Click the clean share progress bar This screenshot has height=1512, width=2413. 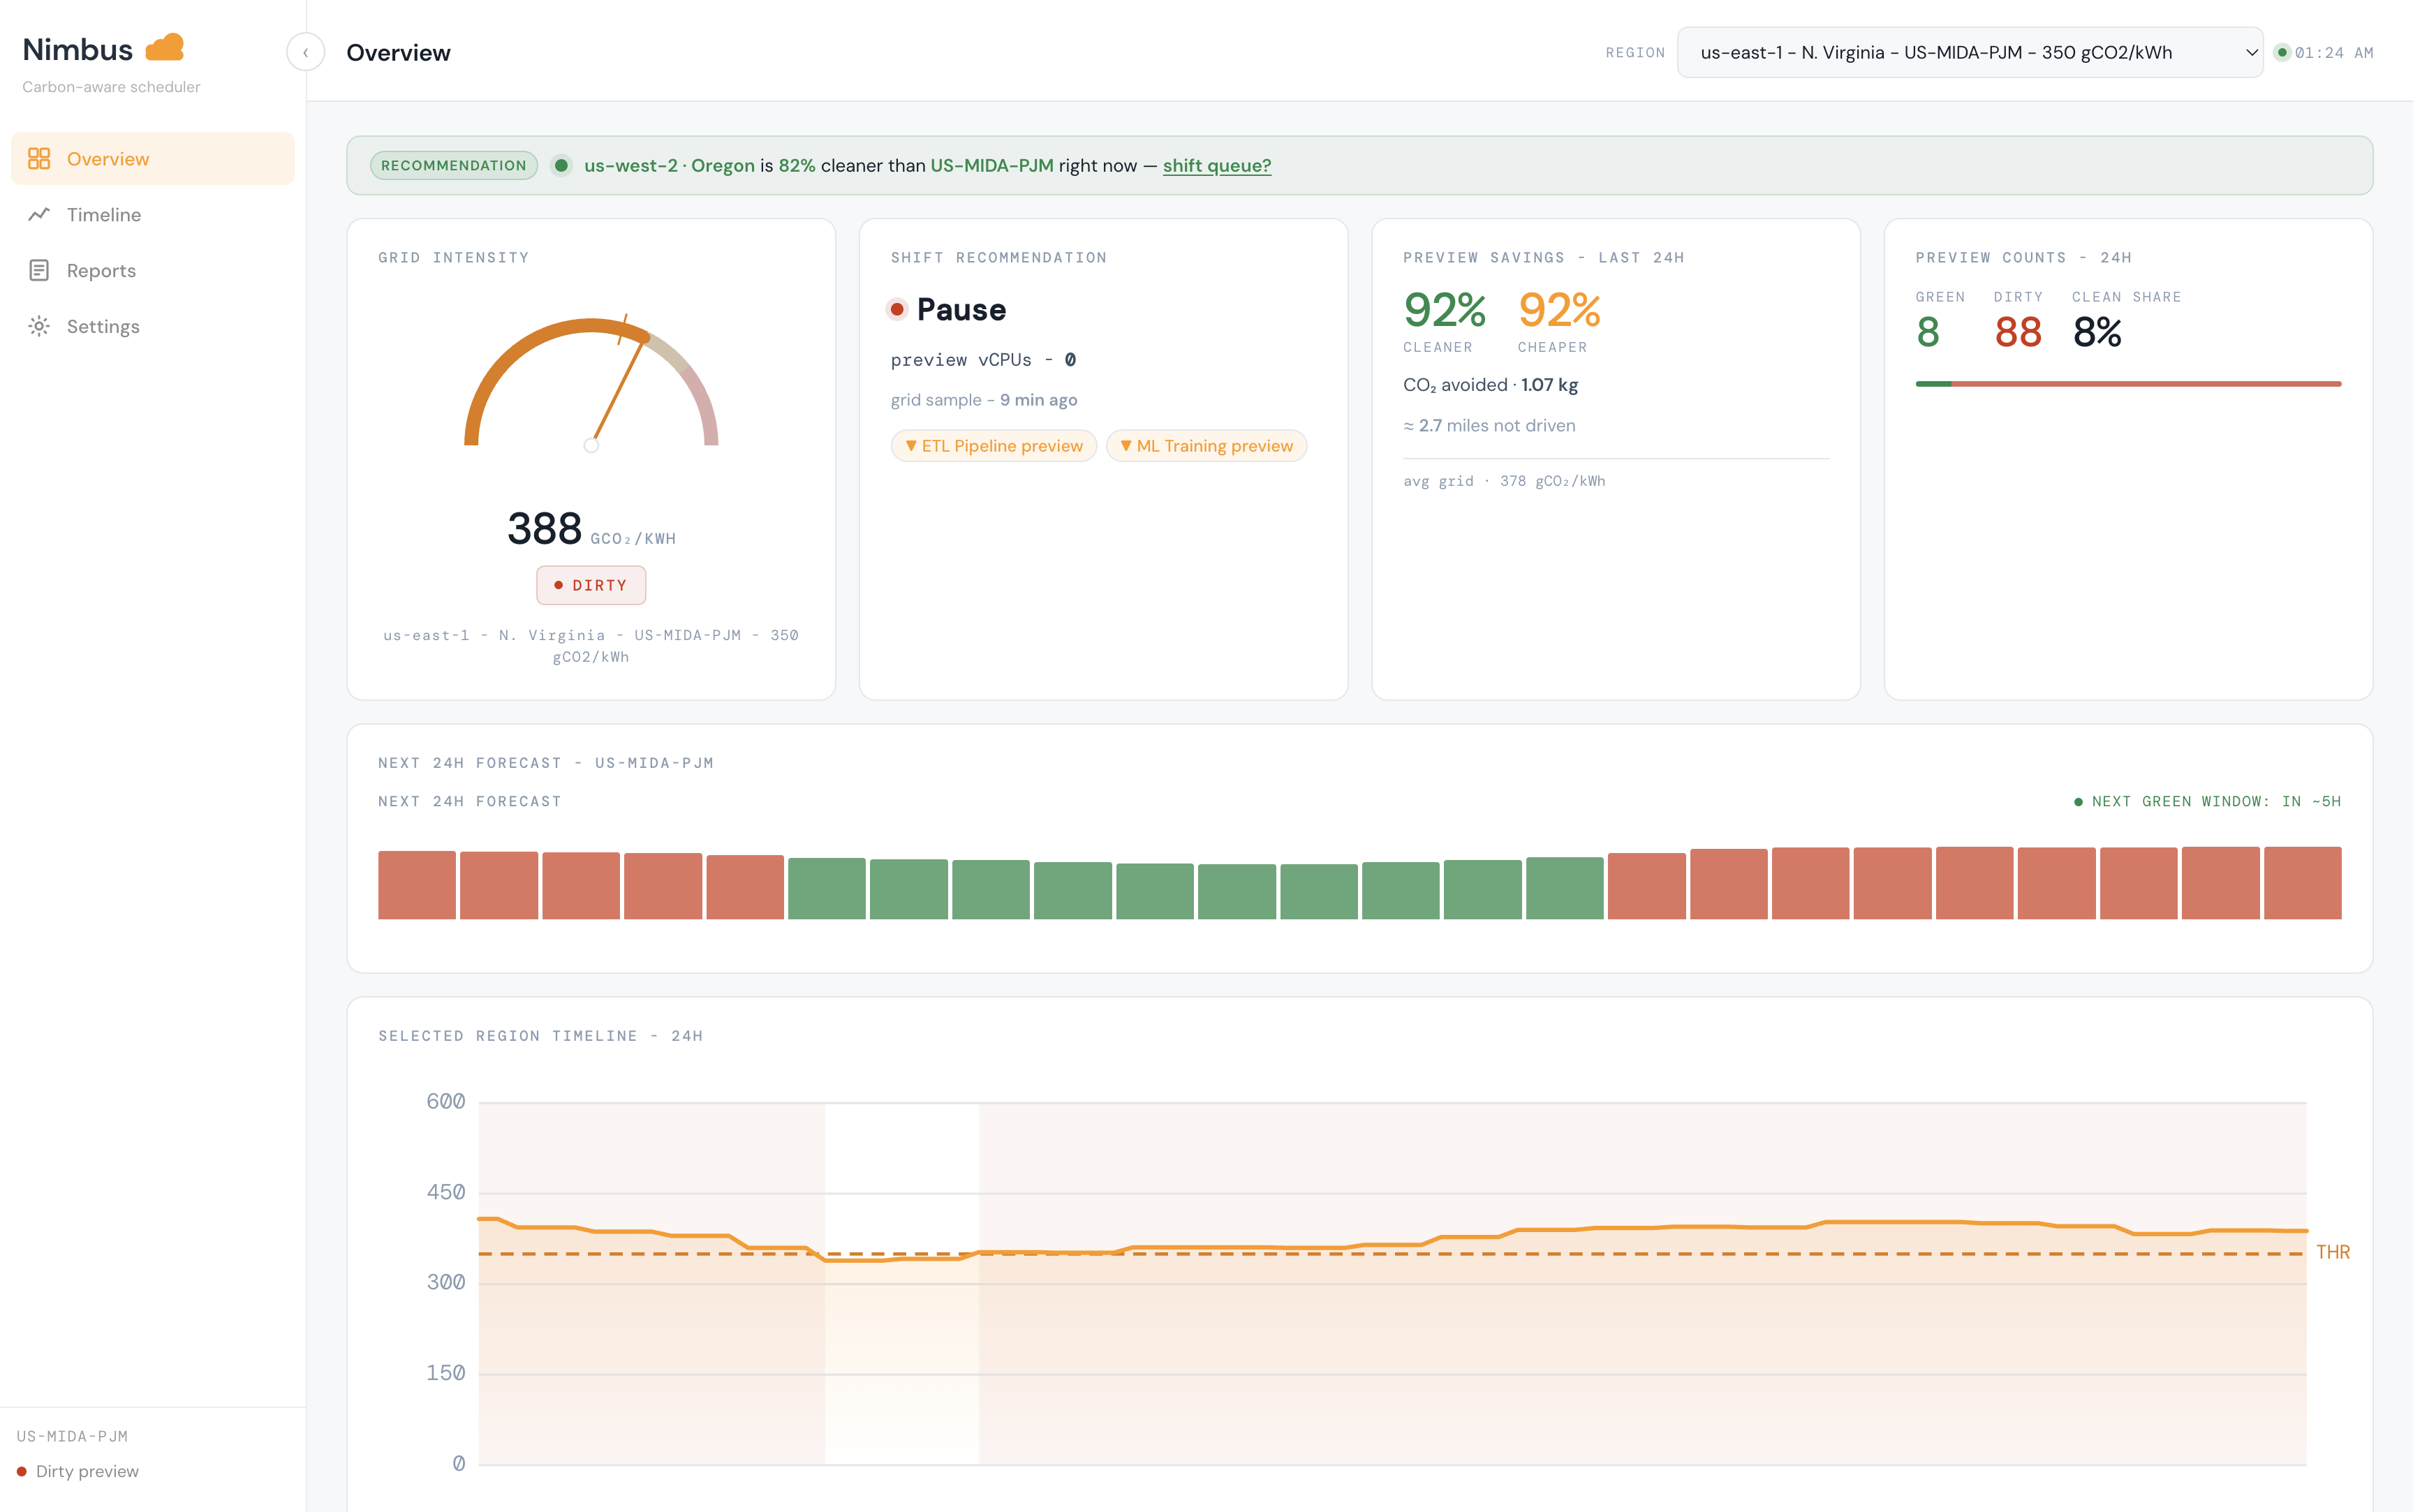(x=2127, y=384)
